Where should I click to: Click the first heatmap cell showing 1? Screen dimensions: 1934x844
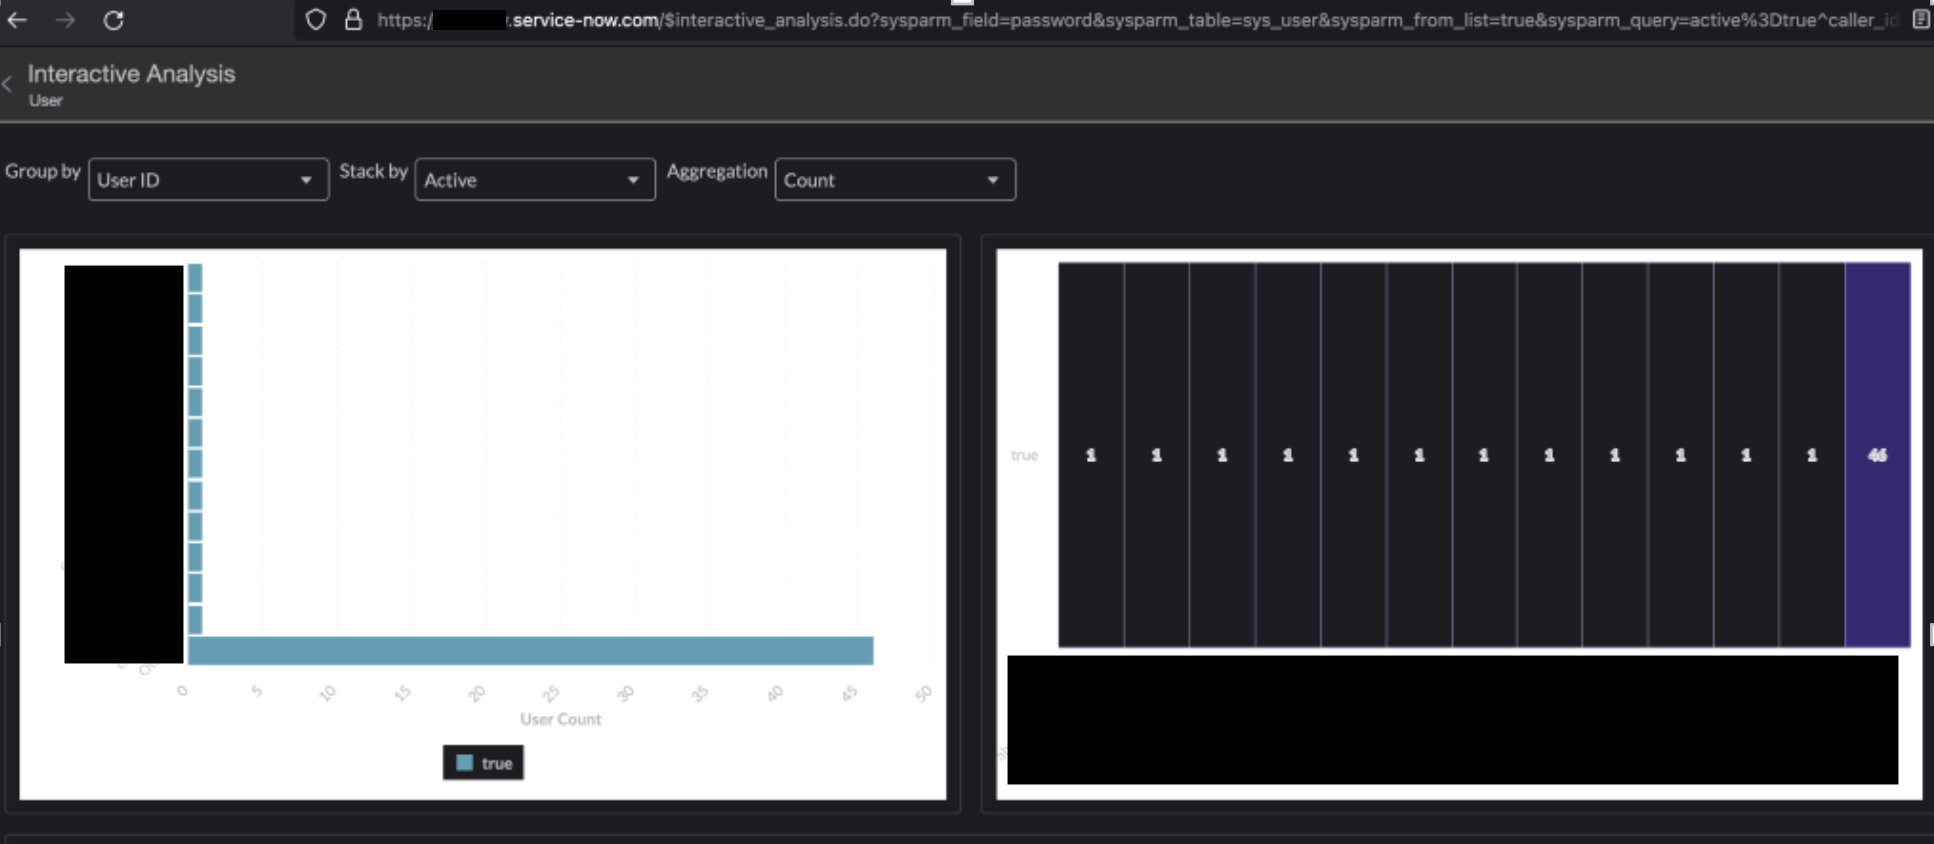pyautogui.click(x=1091, y=455)
